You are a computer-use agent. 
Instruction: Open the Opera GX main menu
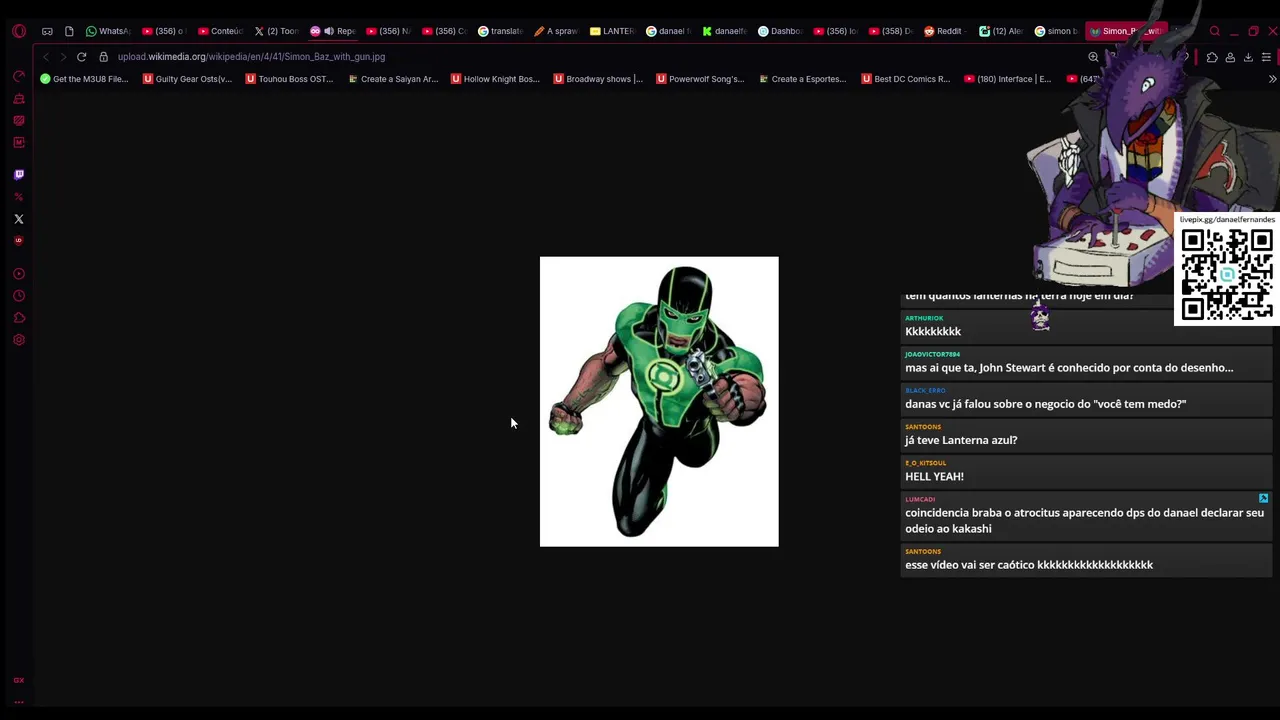[19, 31]
